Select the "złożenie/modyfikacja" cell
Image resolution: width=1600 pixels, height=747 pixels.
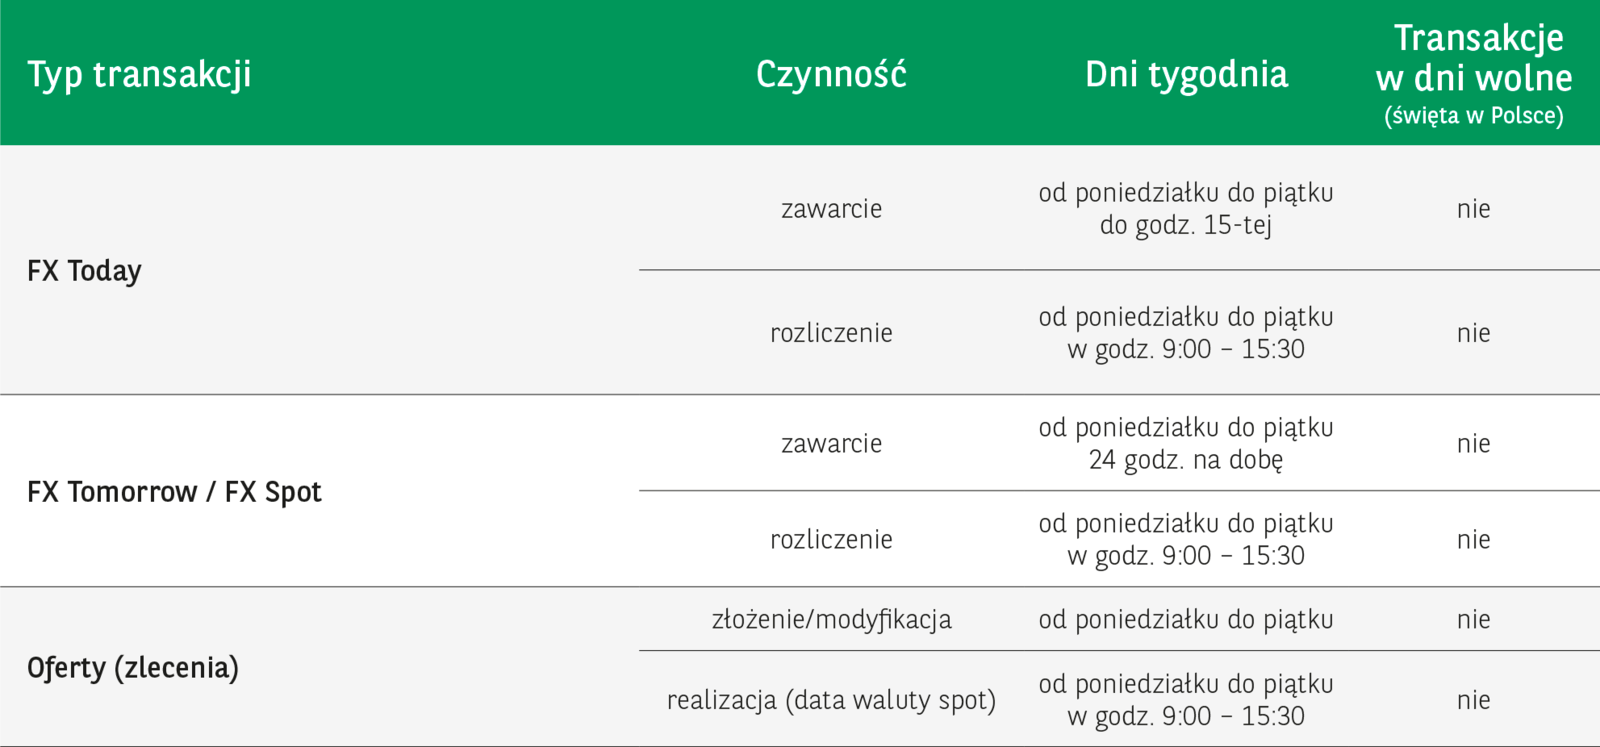point(831,620)
